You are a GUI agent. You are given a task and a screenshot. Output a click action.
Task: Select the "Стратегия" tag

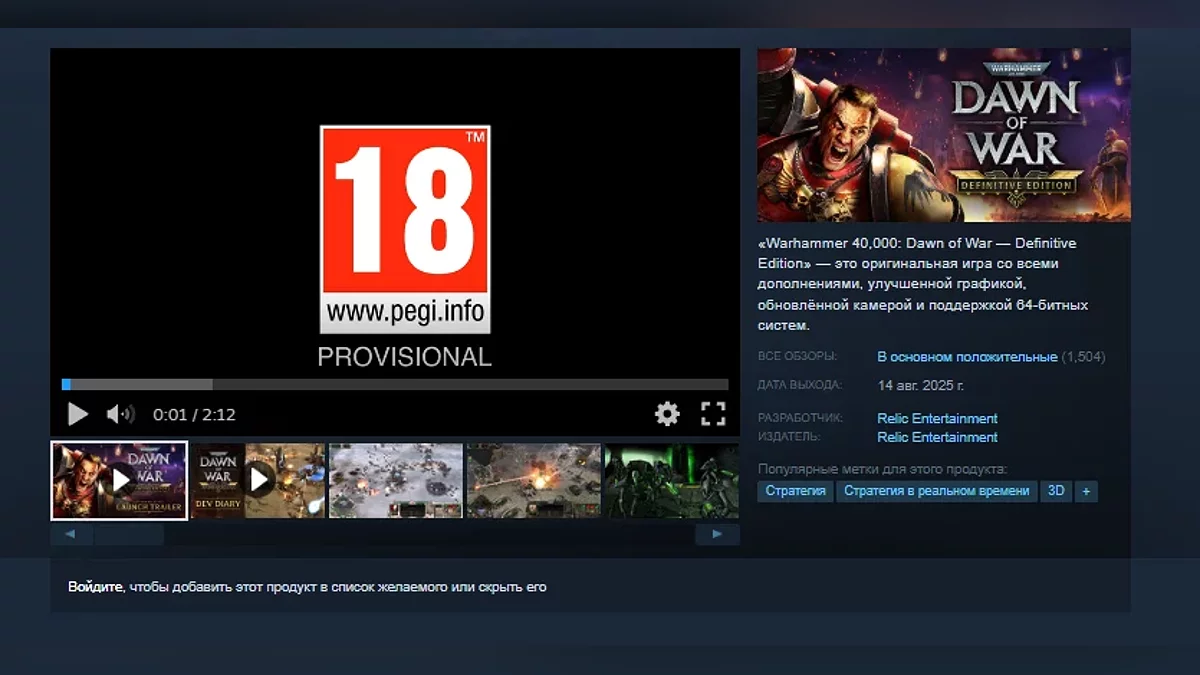[x=795, y=491]
